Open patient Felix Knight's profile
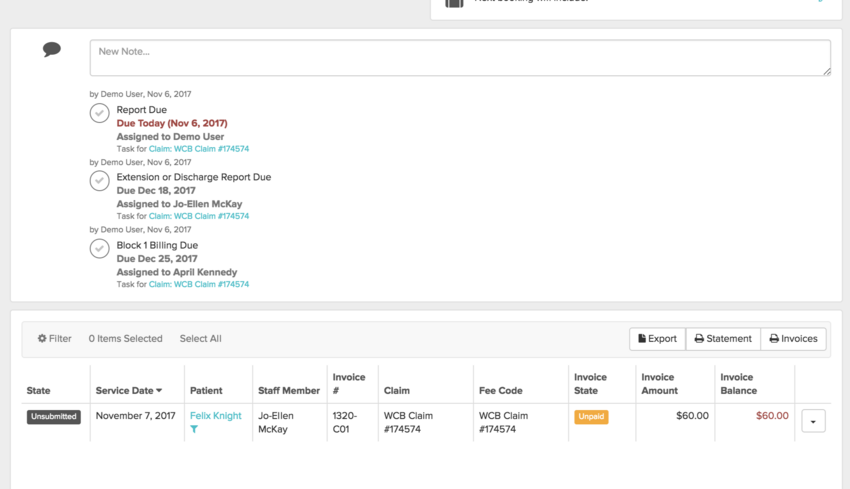The width and height of the screenshot is (850, 489). pyautogui.click(x=215, y=416)
